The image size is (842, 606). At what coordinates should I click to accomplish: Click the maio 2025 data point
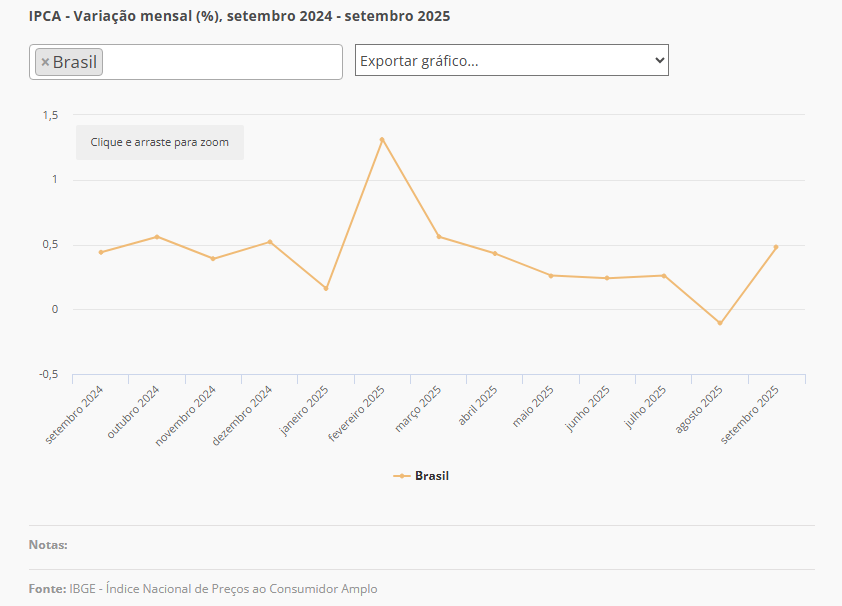[x=551, y=275]
